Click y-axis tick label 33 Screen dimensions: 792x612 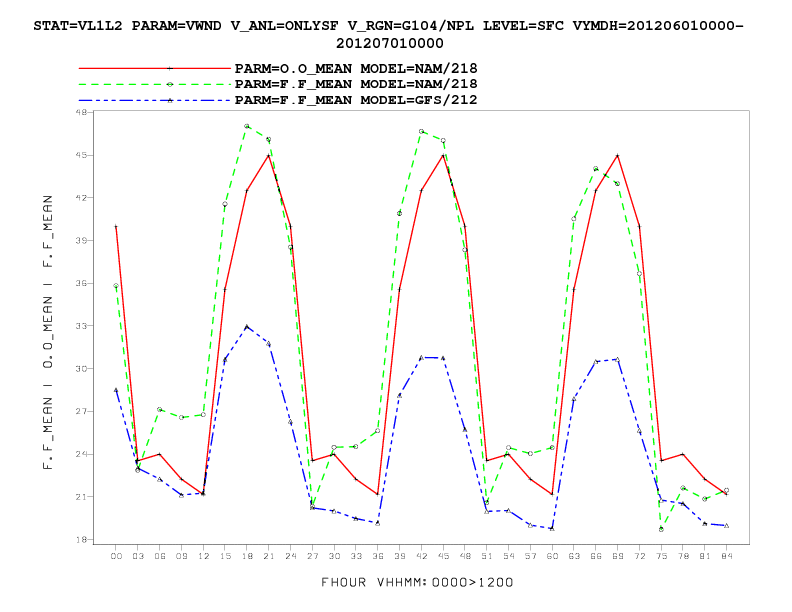point(80,326)
